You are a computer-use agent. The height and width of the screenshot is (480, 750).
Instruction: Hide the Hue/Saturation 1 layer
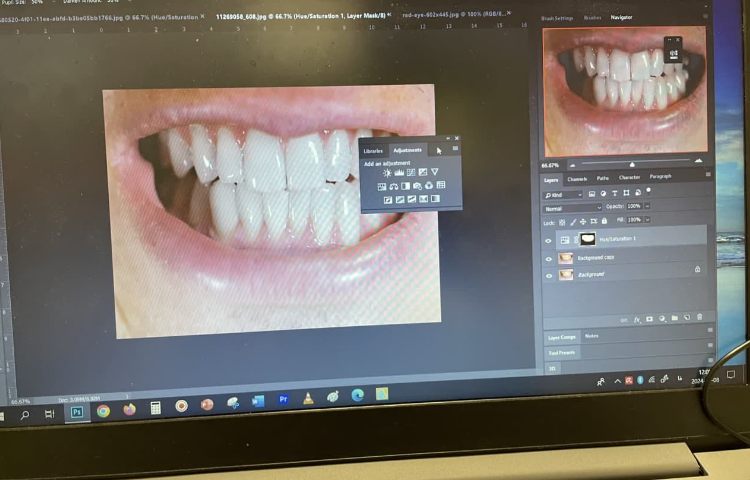pos(548,240)
